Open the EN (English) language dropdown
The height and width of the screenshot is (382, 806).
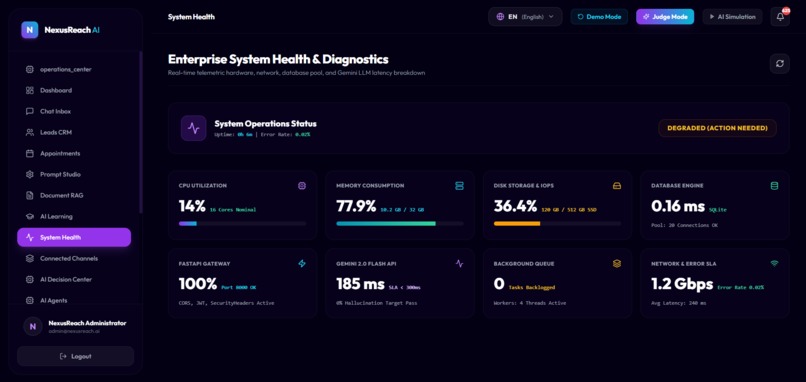(525, 17)
